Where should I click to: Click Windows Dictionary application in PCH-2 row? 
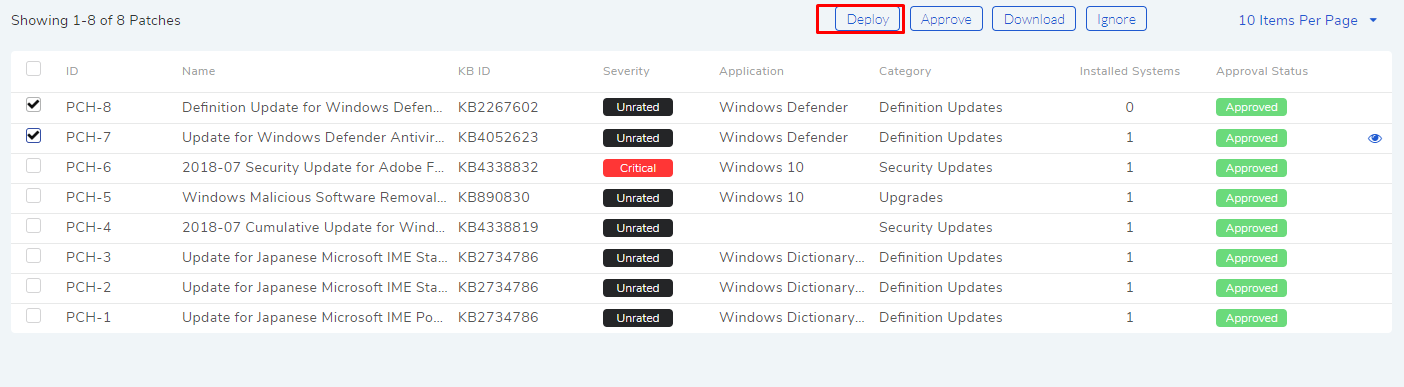(x=792, y=287)
